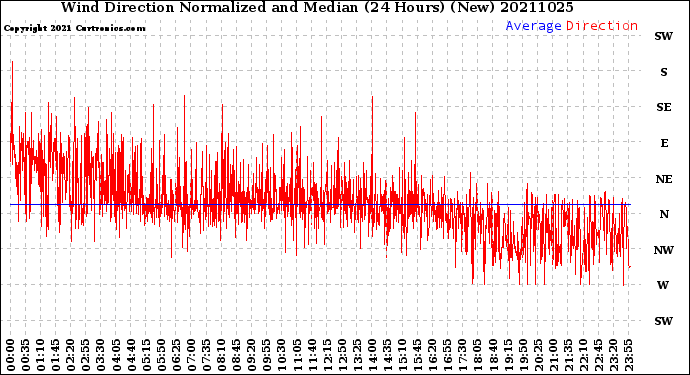Viewport: 690px width, 375px height.
Task: Click the '11:40' time axis label
Action: [x=312, y=355]
